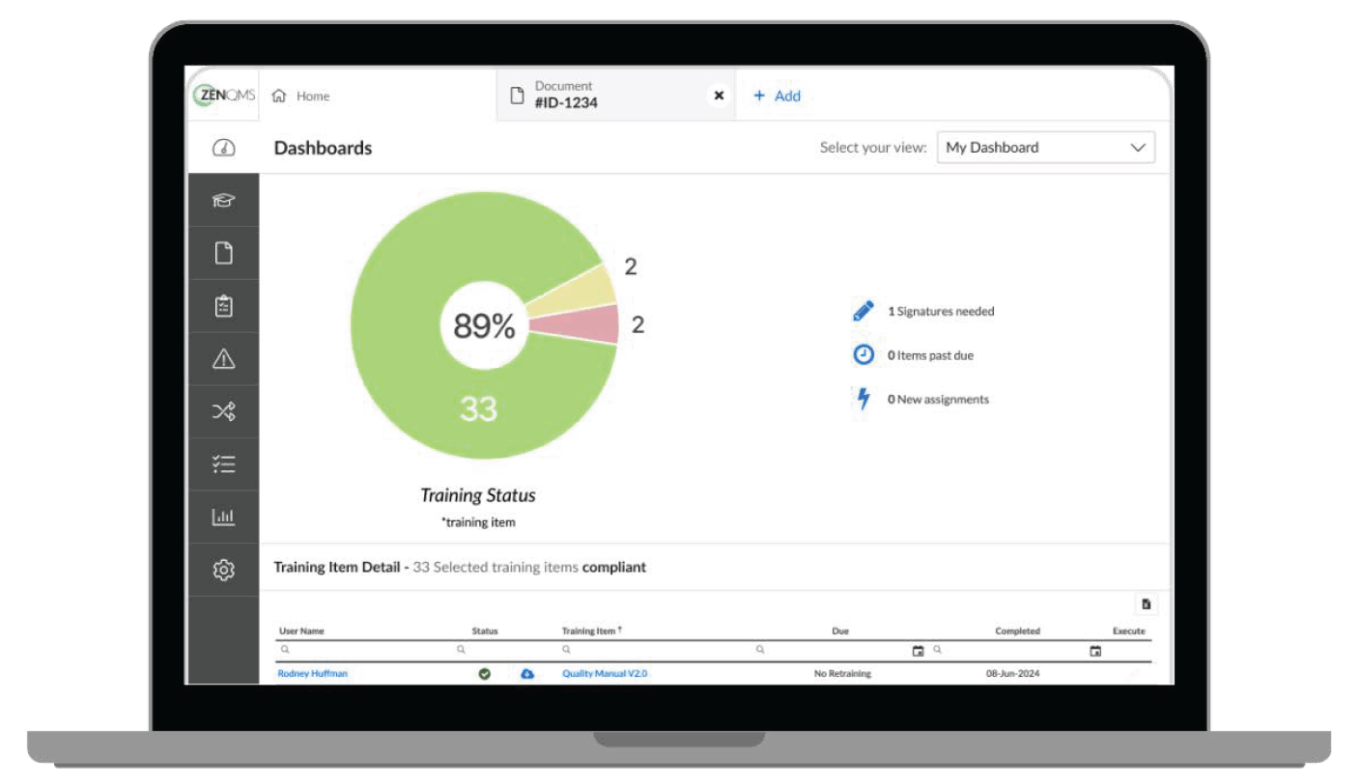
Task: Open the calendar picker in the Completed column
Action: [x=1095, y=651]
